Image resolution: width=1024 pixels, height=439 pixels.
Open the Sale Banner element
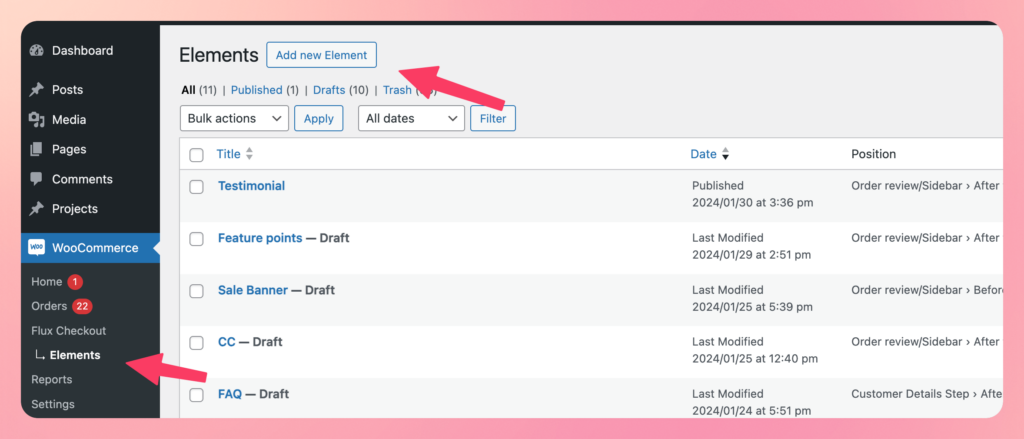pyautogui.click(x=253, y=290)
